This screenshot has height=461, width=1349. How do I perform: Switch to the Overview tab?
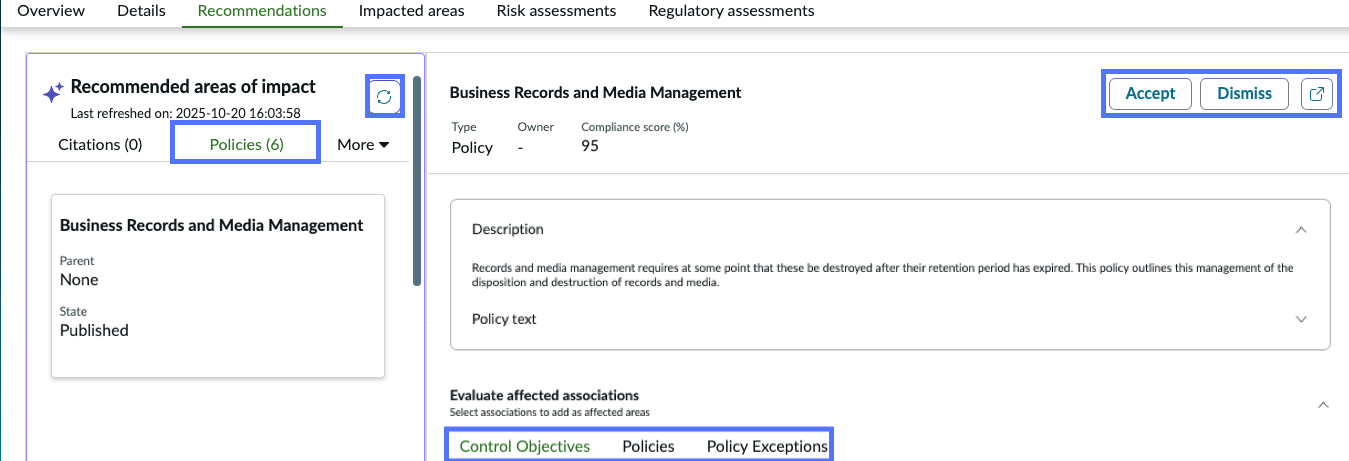click(x=52, y=11)
